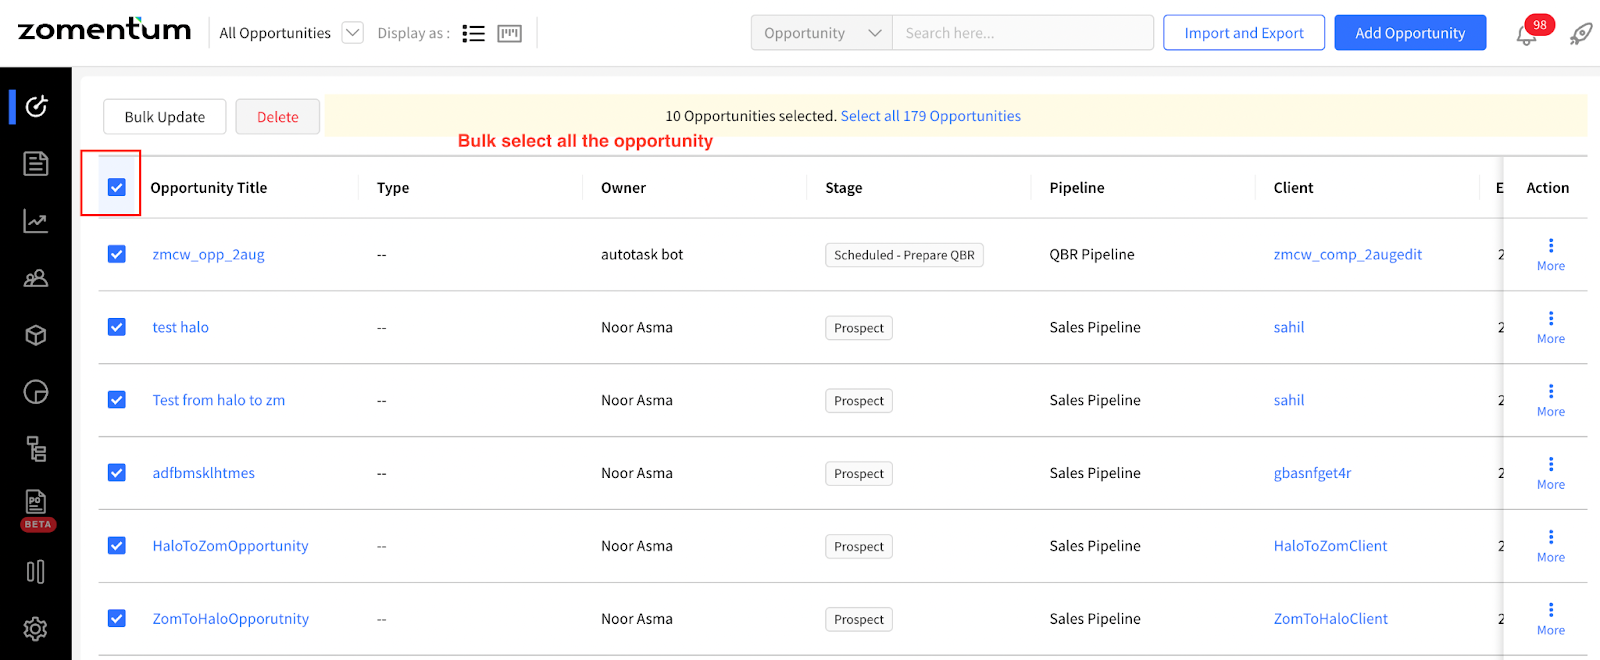Open the notifications bell icon
Image resolution: width=1600 pixels, height=660 pixels.
click(1526, 36)
